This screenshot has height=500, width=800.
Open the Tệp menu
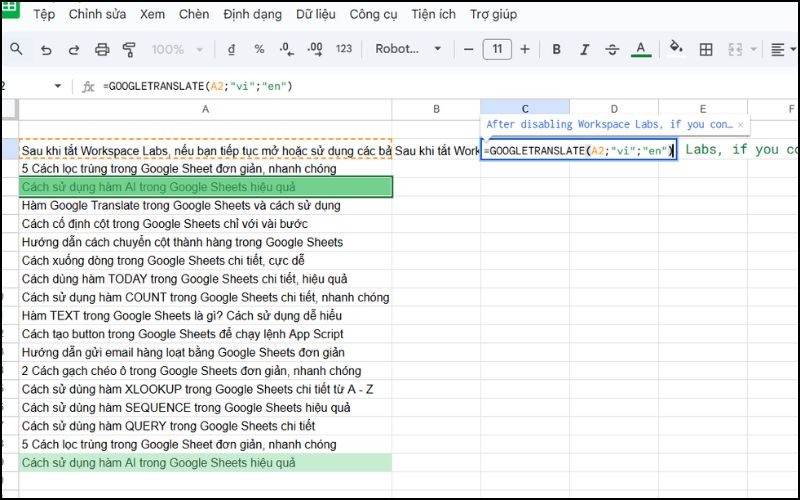pos(44,14)
